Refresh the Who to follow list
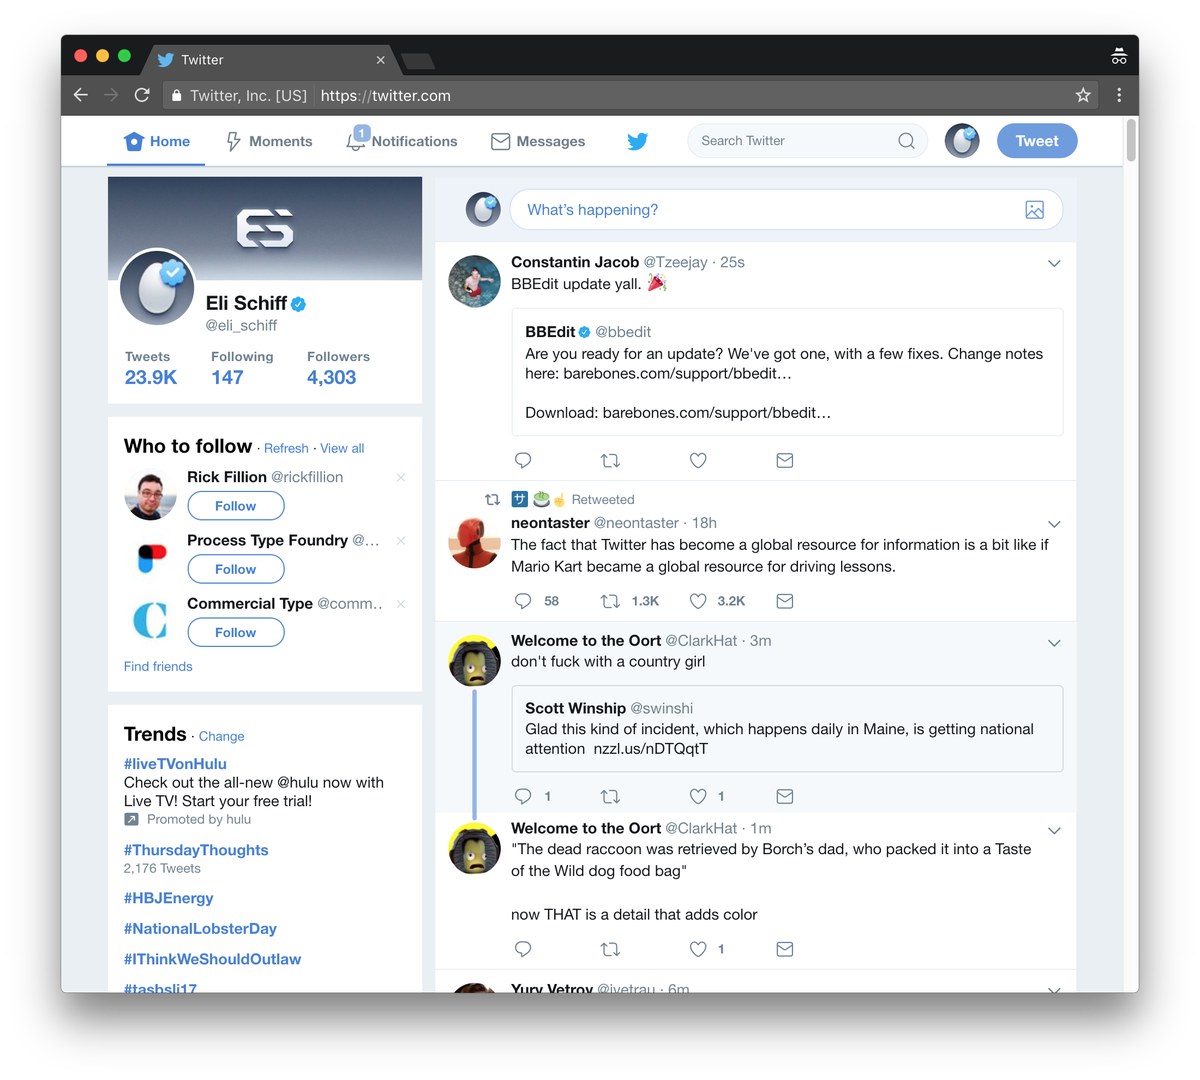This screenshot has width=1200, height=1080. tap(286, 448)
